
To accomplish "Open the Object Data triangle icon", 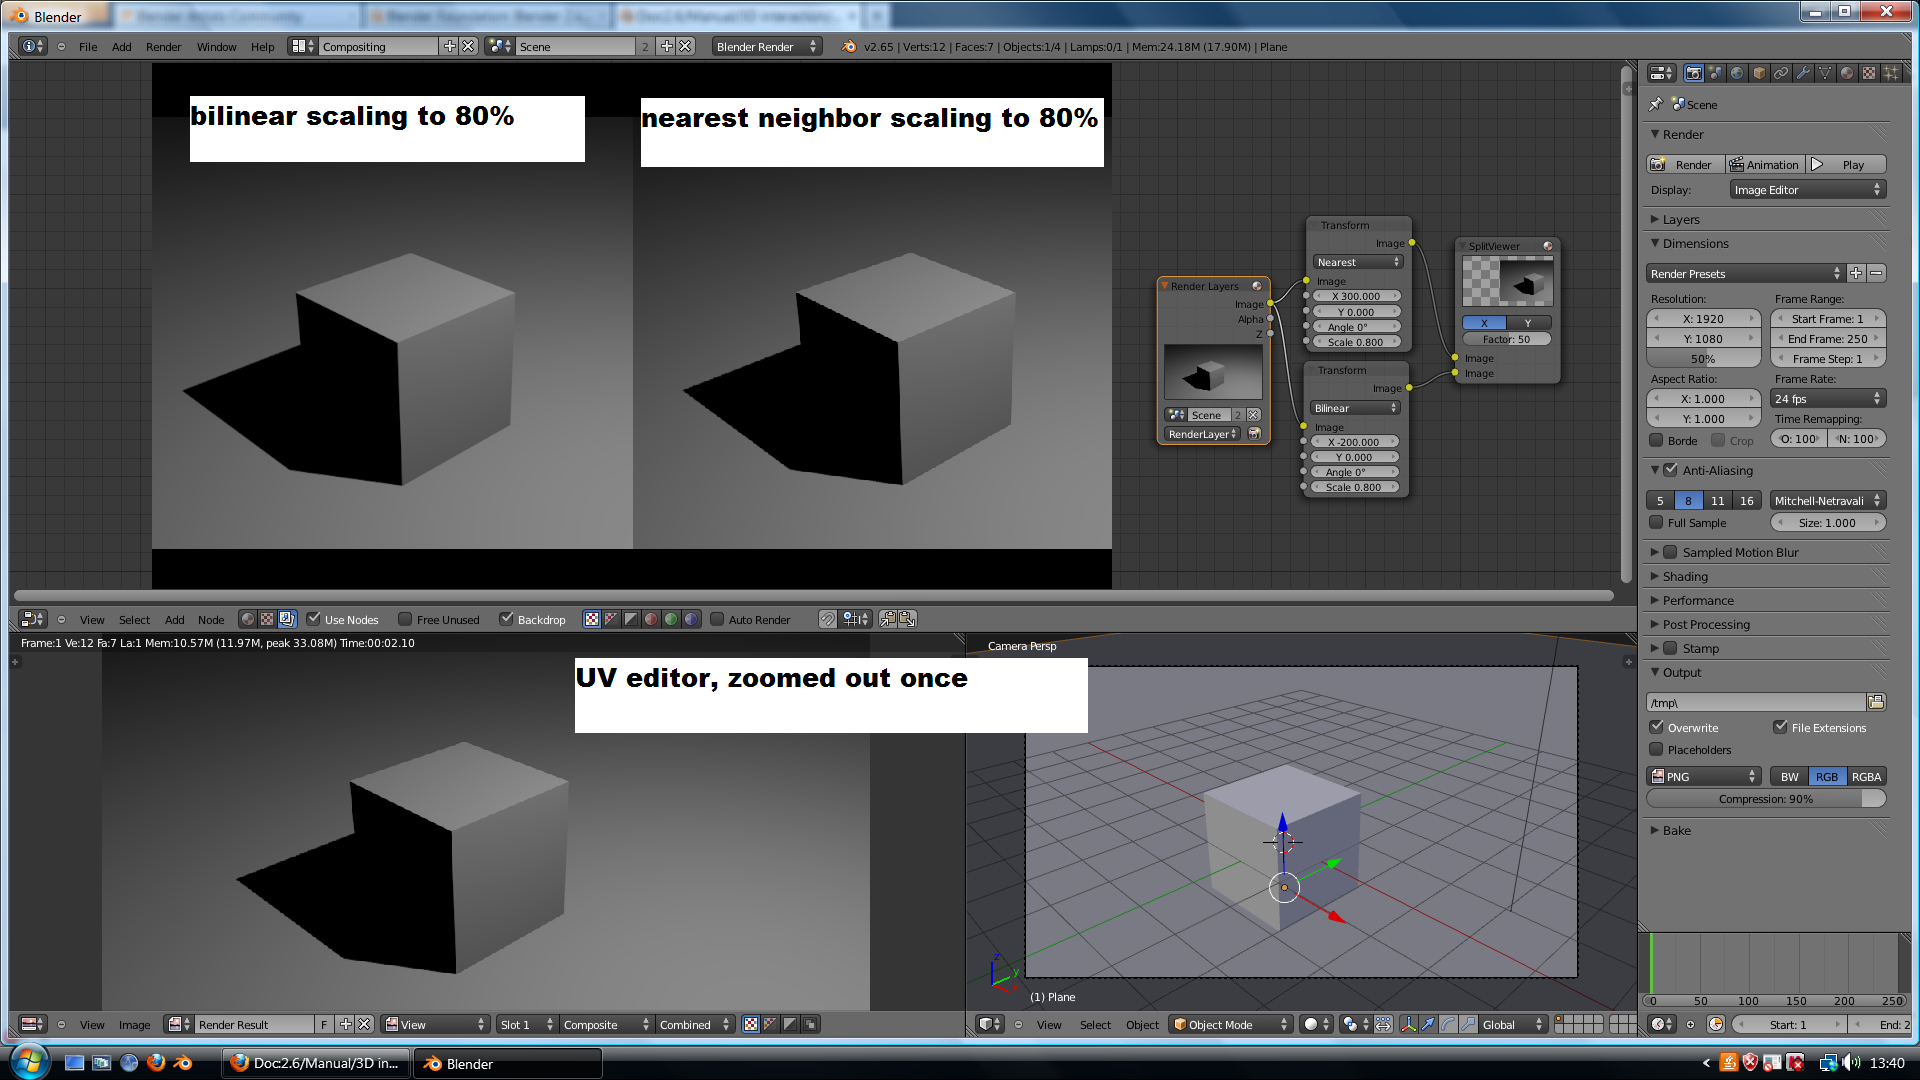I will point(1825,73).
